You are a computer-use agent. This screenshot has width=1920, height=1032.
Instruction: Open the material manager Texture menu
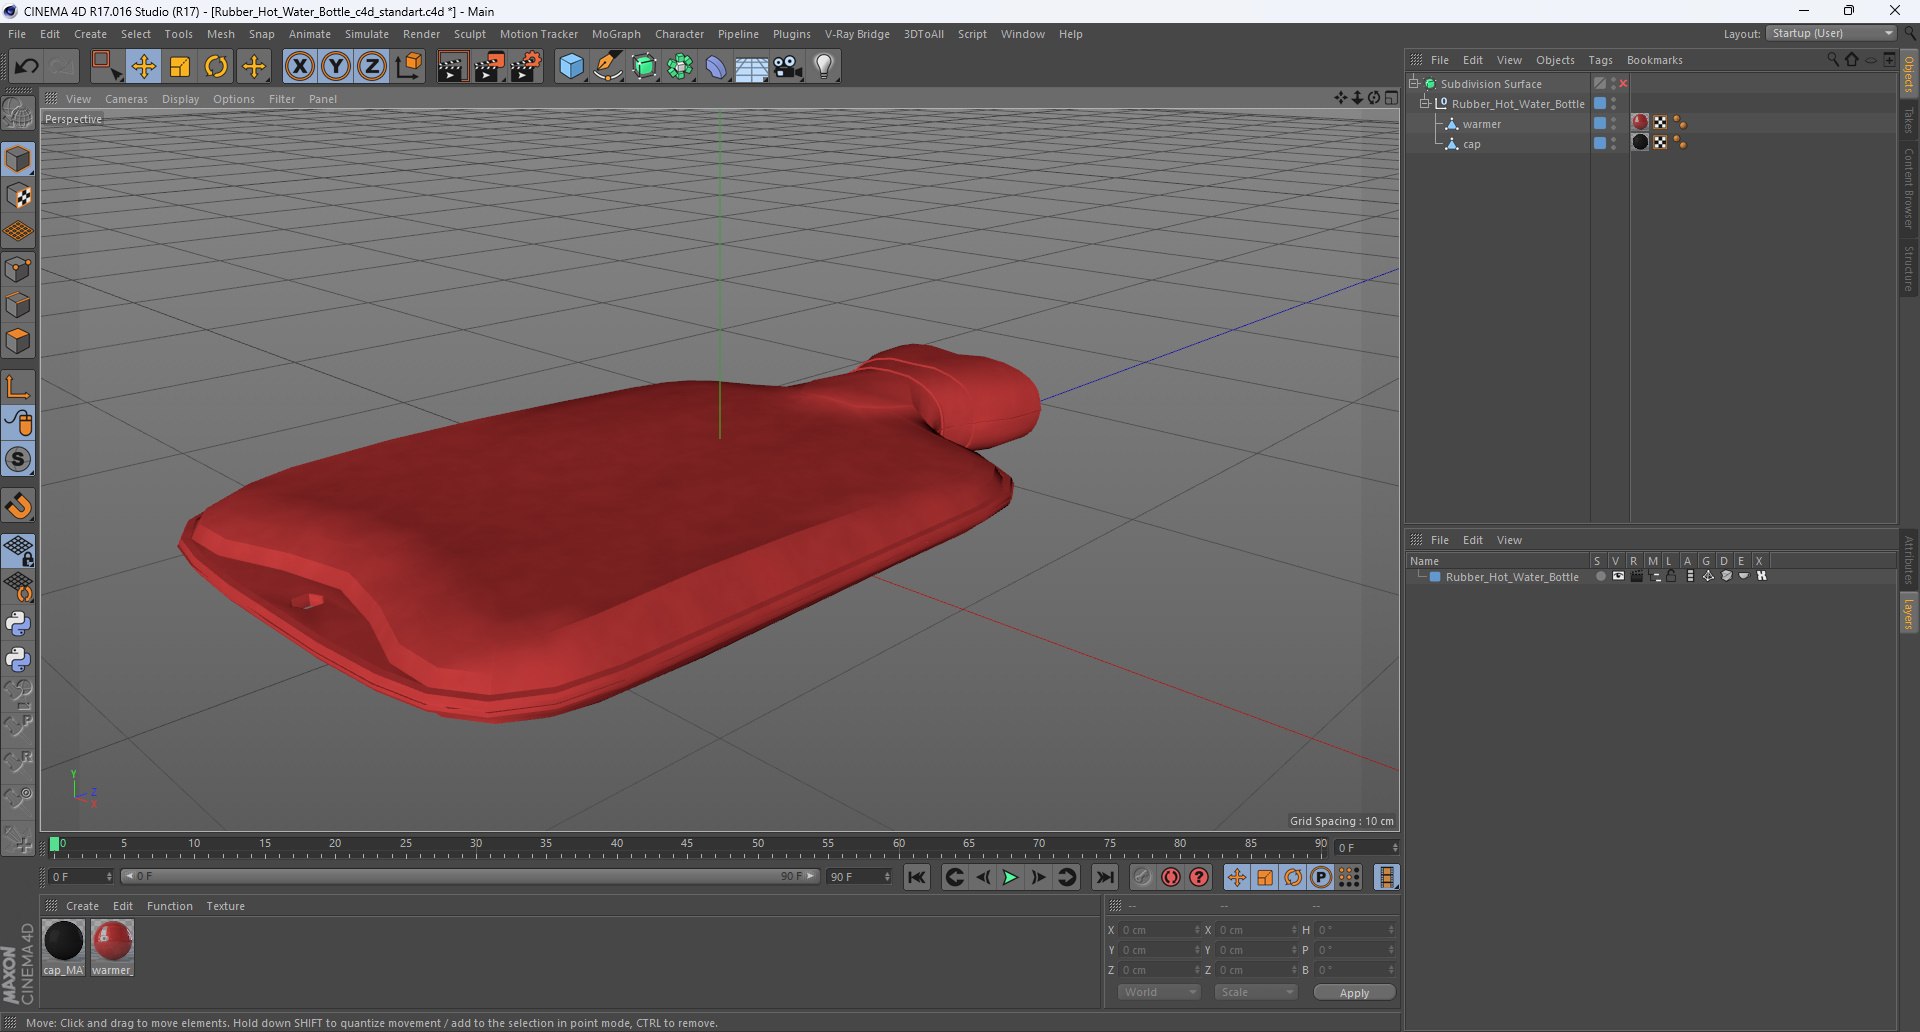[225, 906]
